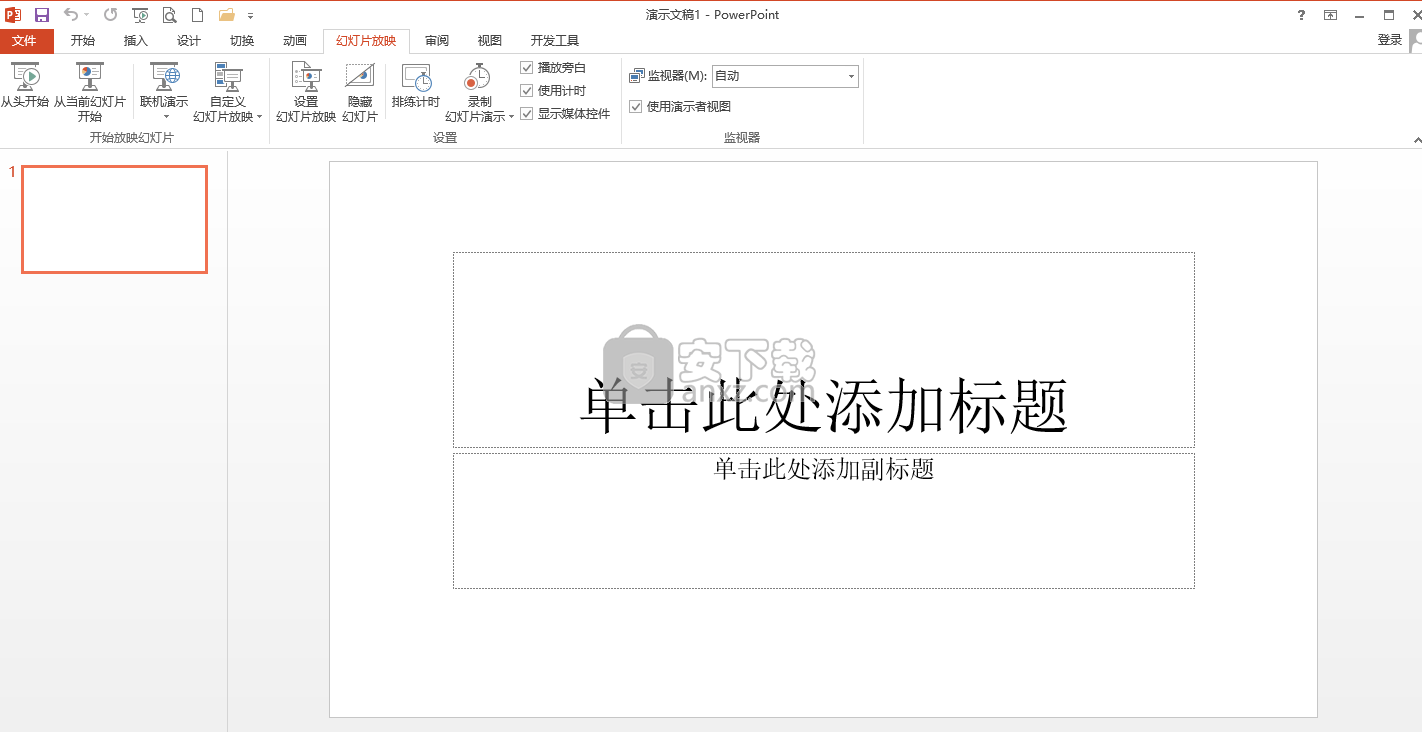Maximize the PowerPoint window
The height and width of the screenshot is (732, 1422).
coord(1389,15)
